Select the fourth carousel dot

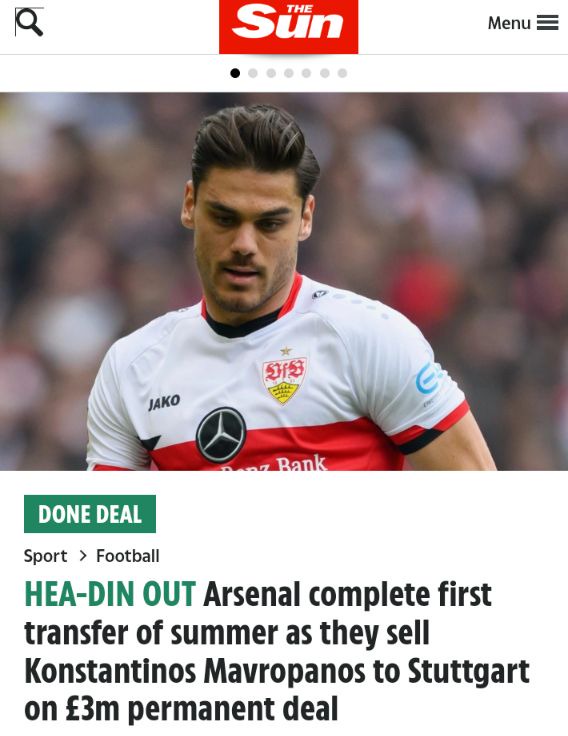(x=289, y=73)
